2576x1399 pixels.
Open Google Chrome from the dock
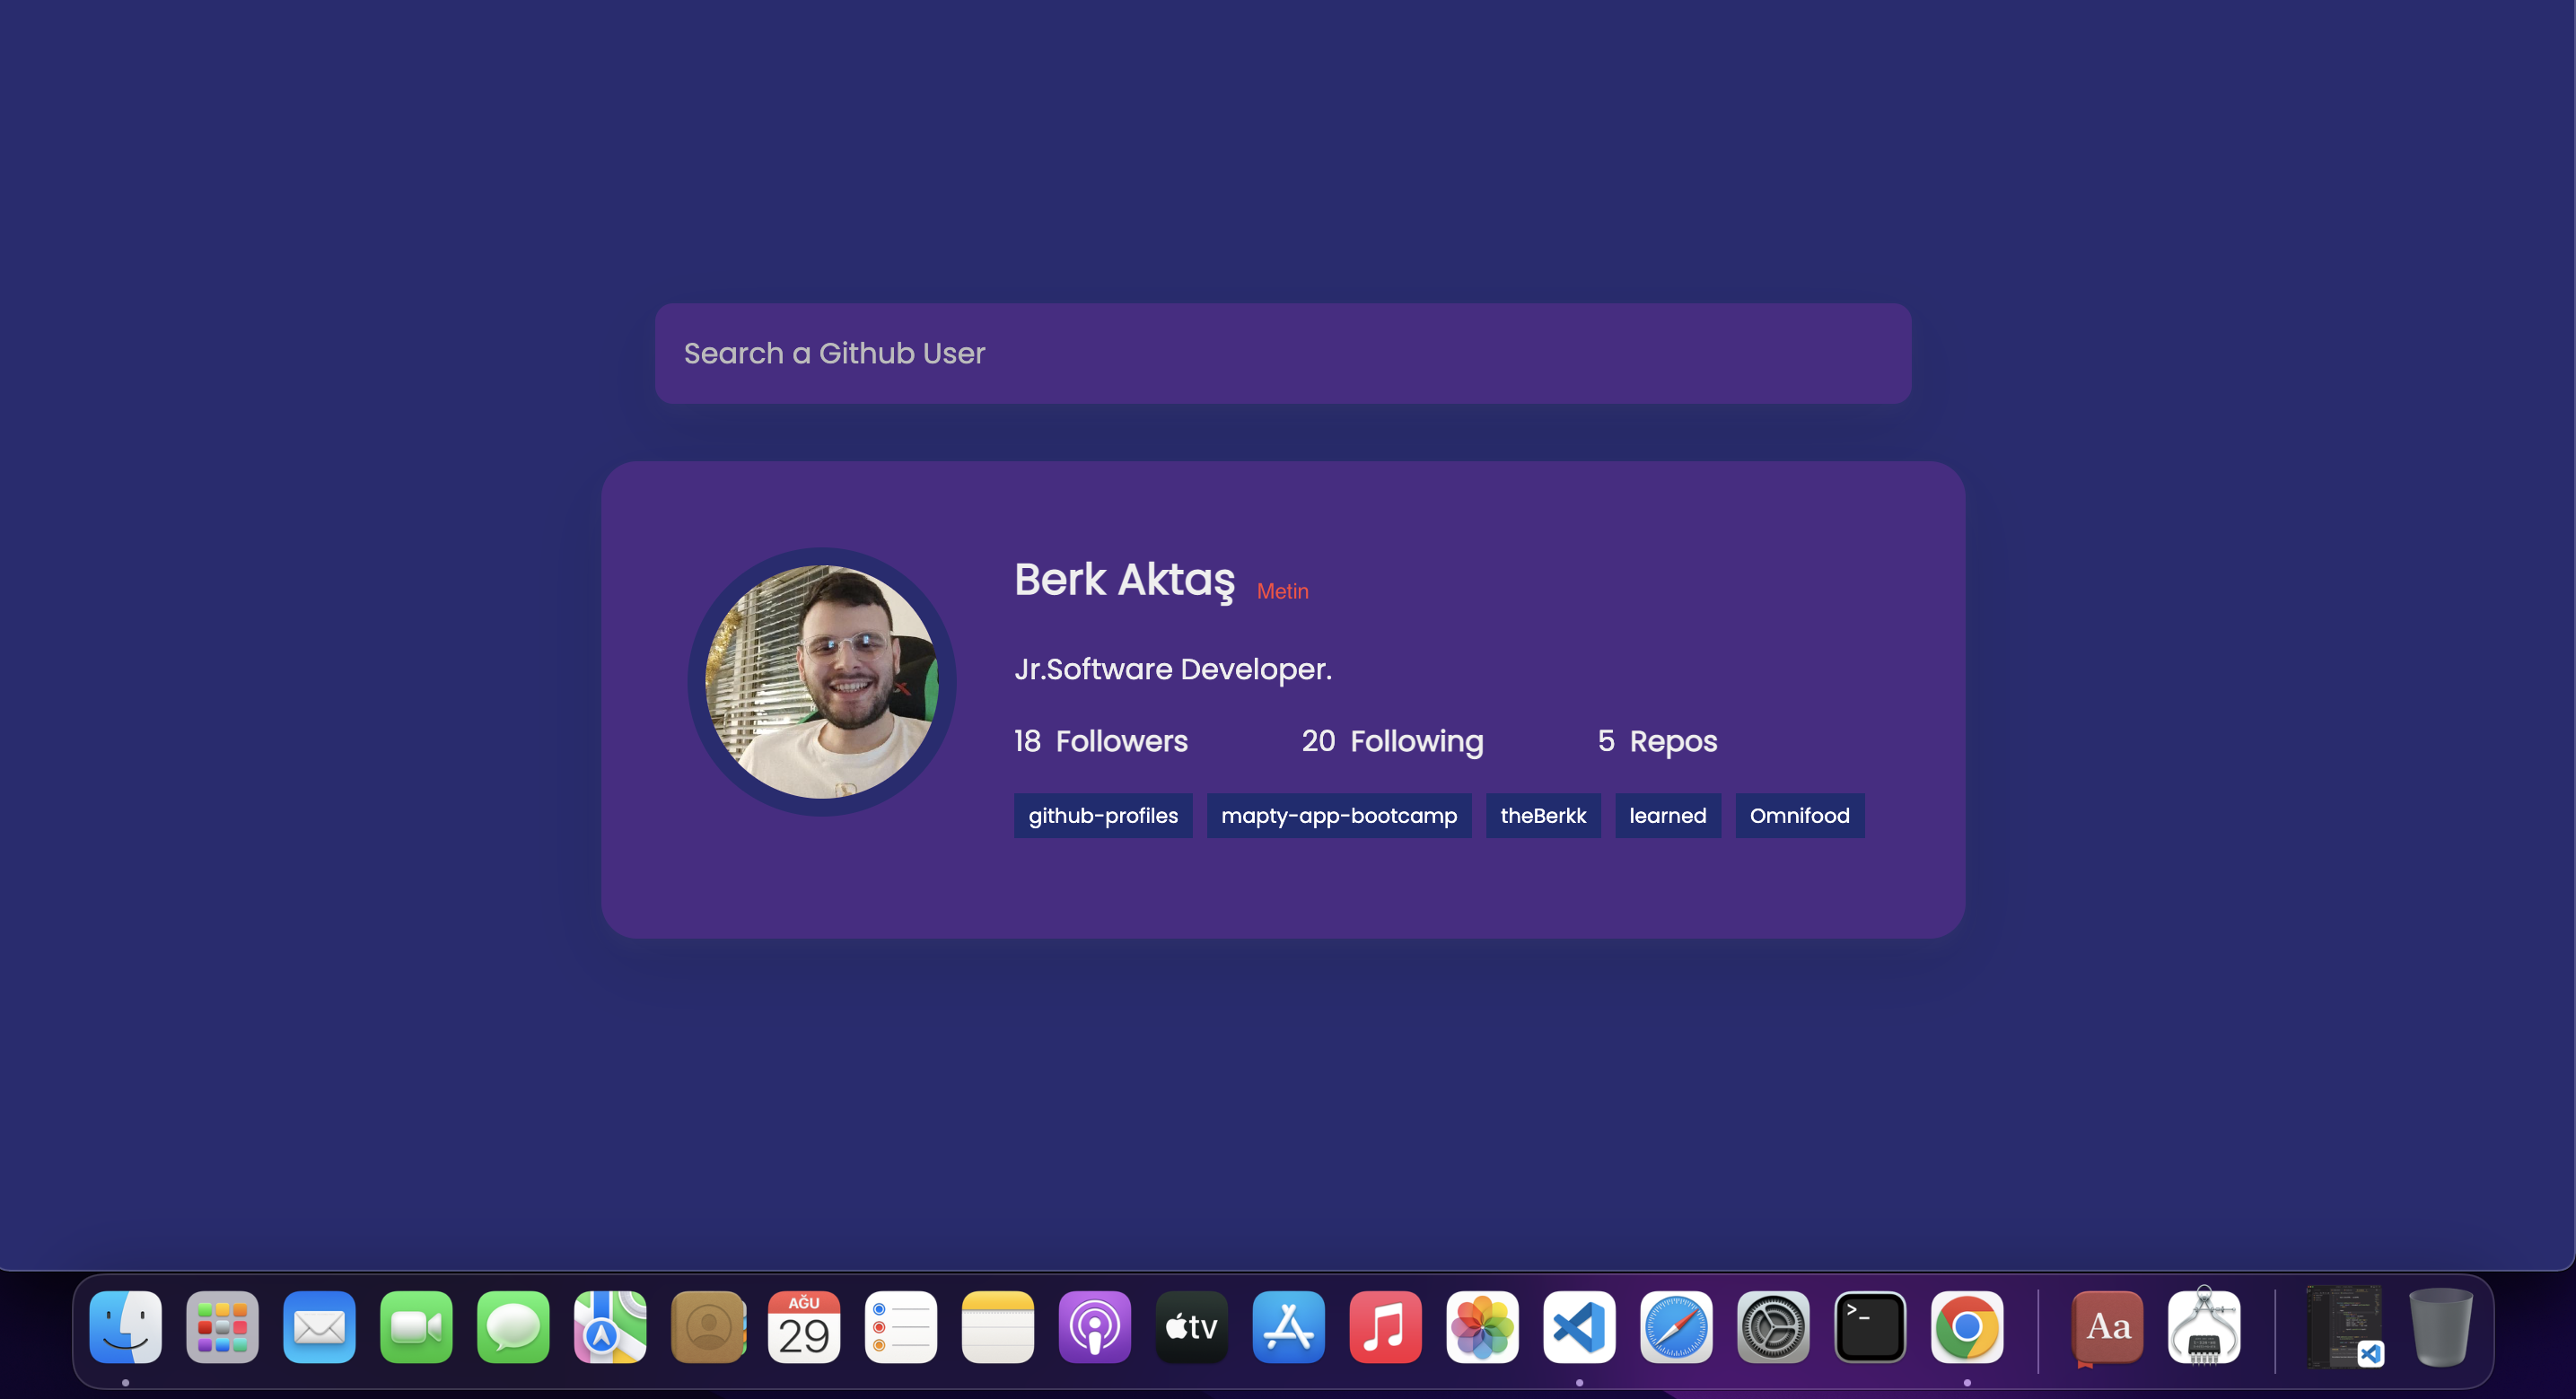pyautogui.click(x=1966, y=1327)
